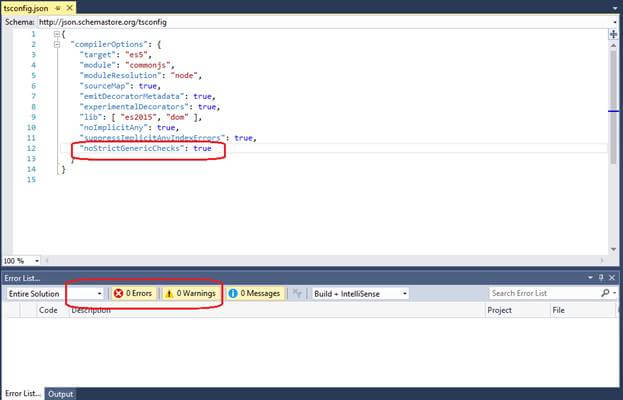Click the horizontal scrollbar right arrow
Screen dimensions: 623x400
tap(603, 261)
